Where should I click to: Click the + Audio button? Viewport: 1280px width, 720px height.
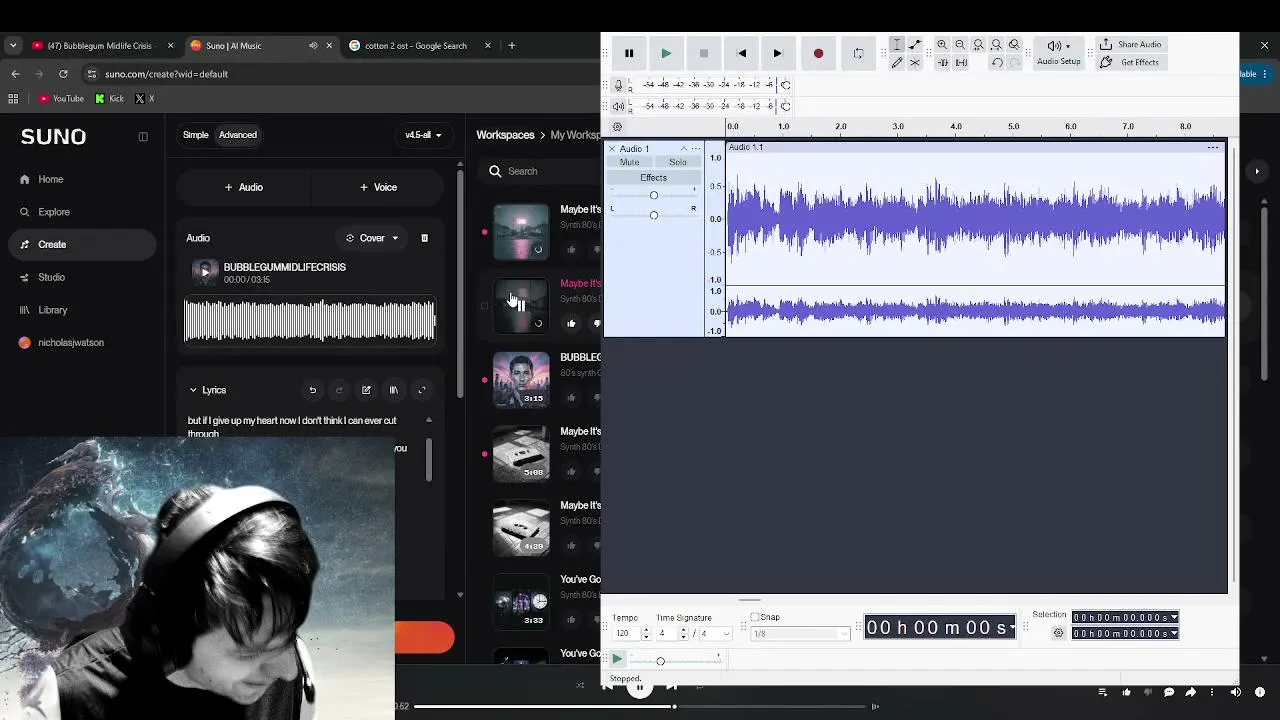coord(244,187)
